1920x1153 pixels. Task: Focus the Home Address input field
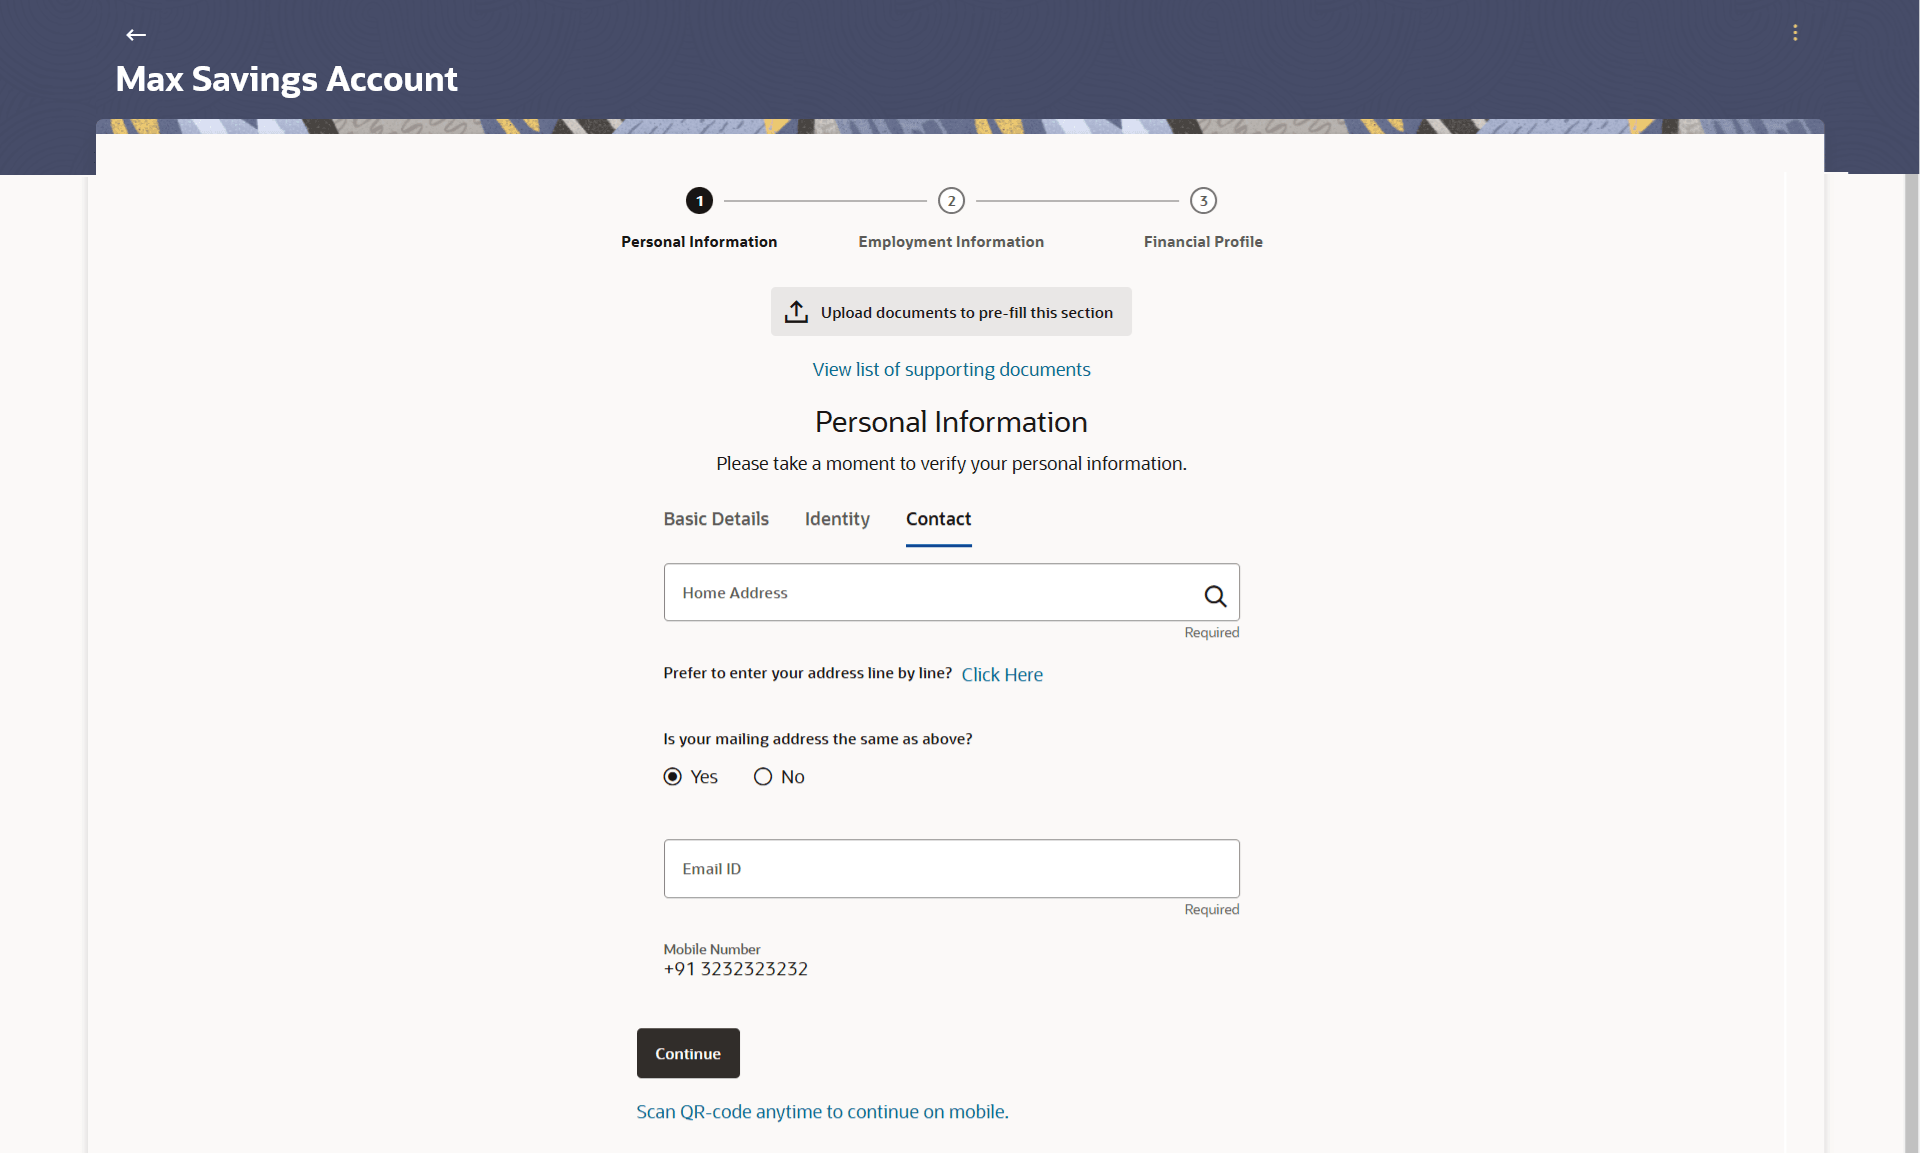point(930,593)
